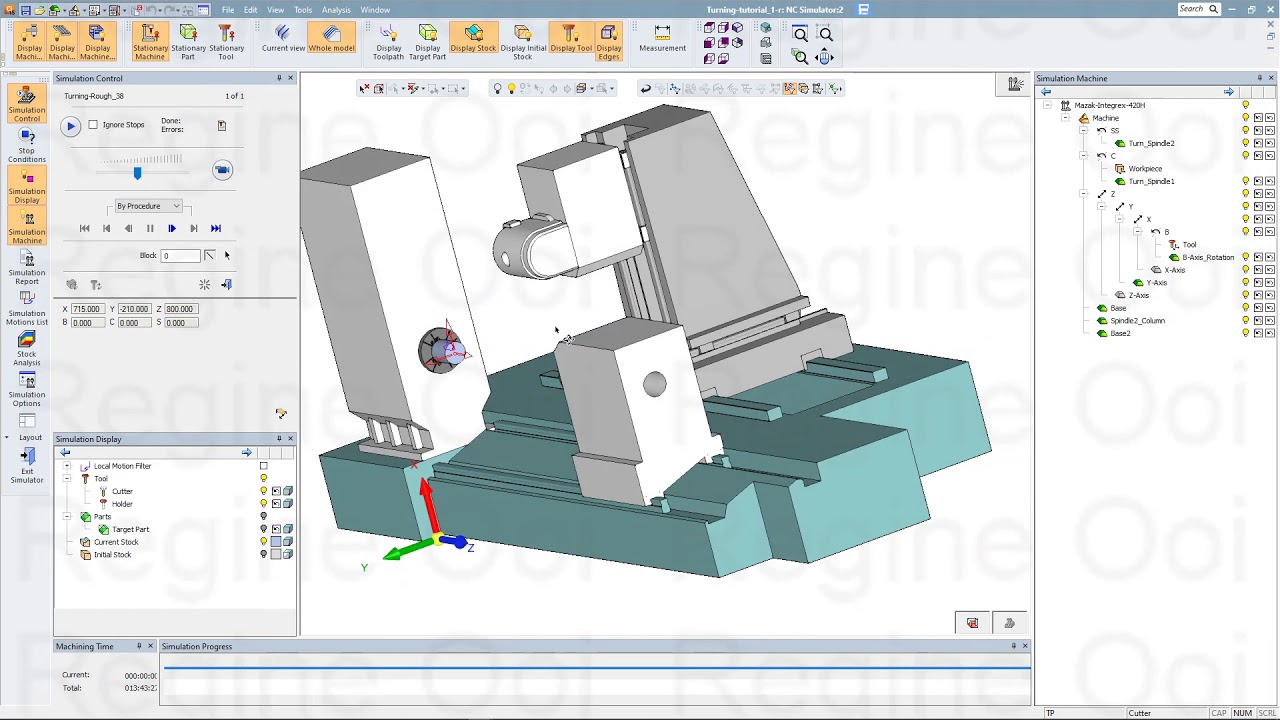Toggle Display Target Part
Screen dimensions: 1280x720
tap(427, 42)
